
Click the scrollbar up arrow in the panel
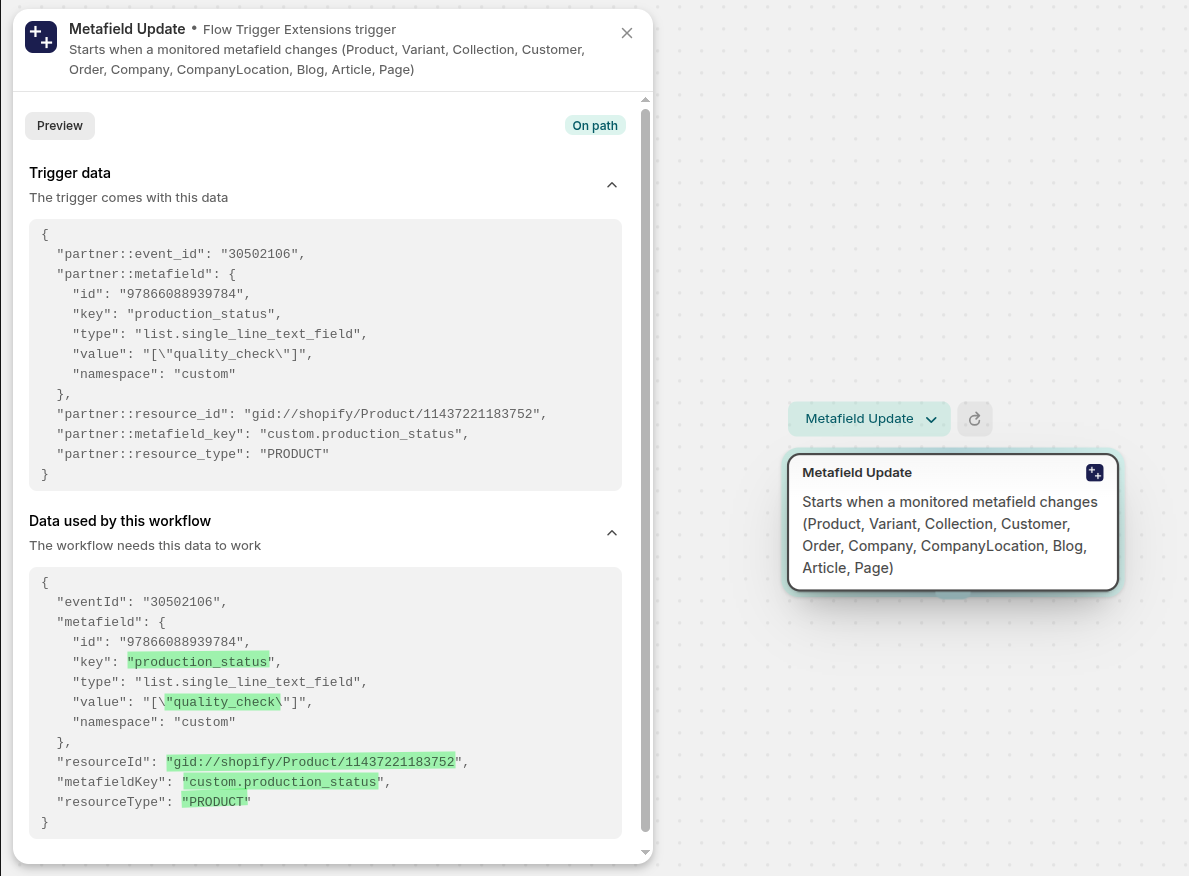point(645,100)
